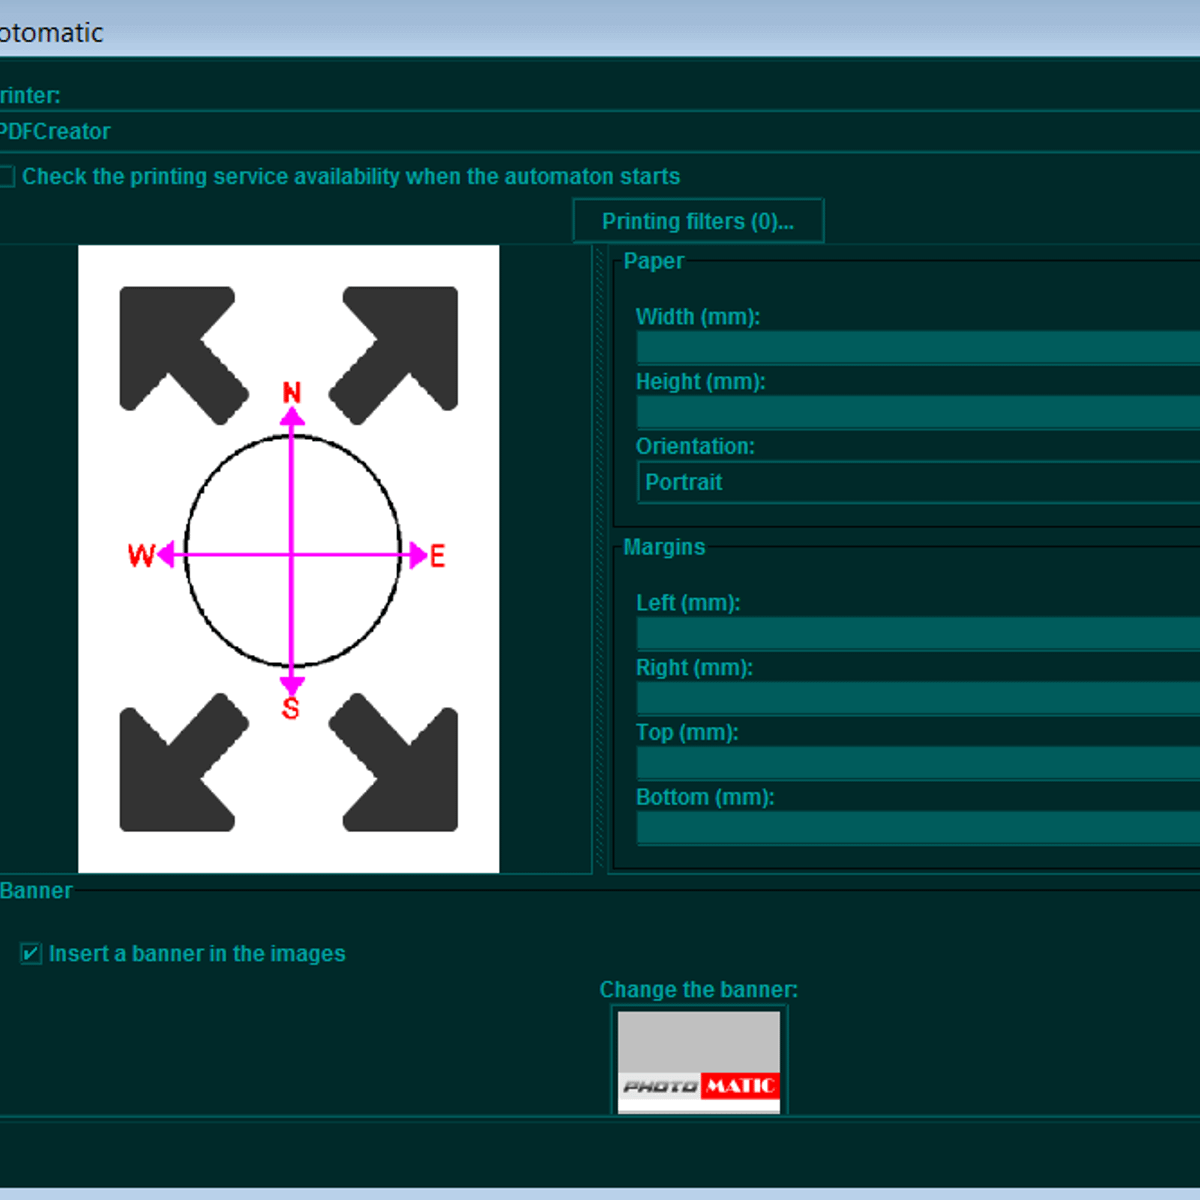1200x1200 pixels.
Task: Click the N arrow on the compass
Action: click(292, 416)
